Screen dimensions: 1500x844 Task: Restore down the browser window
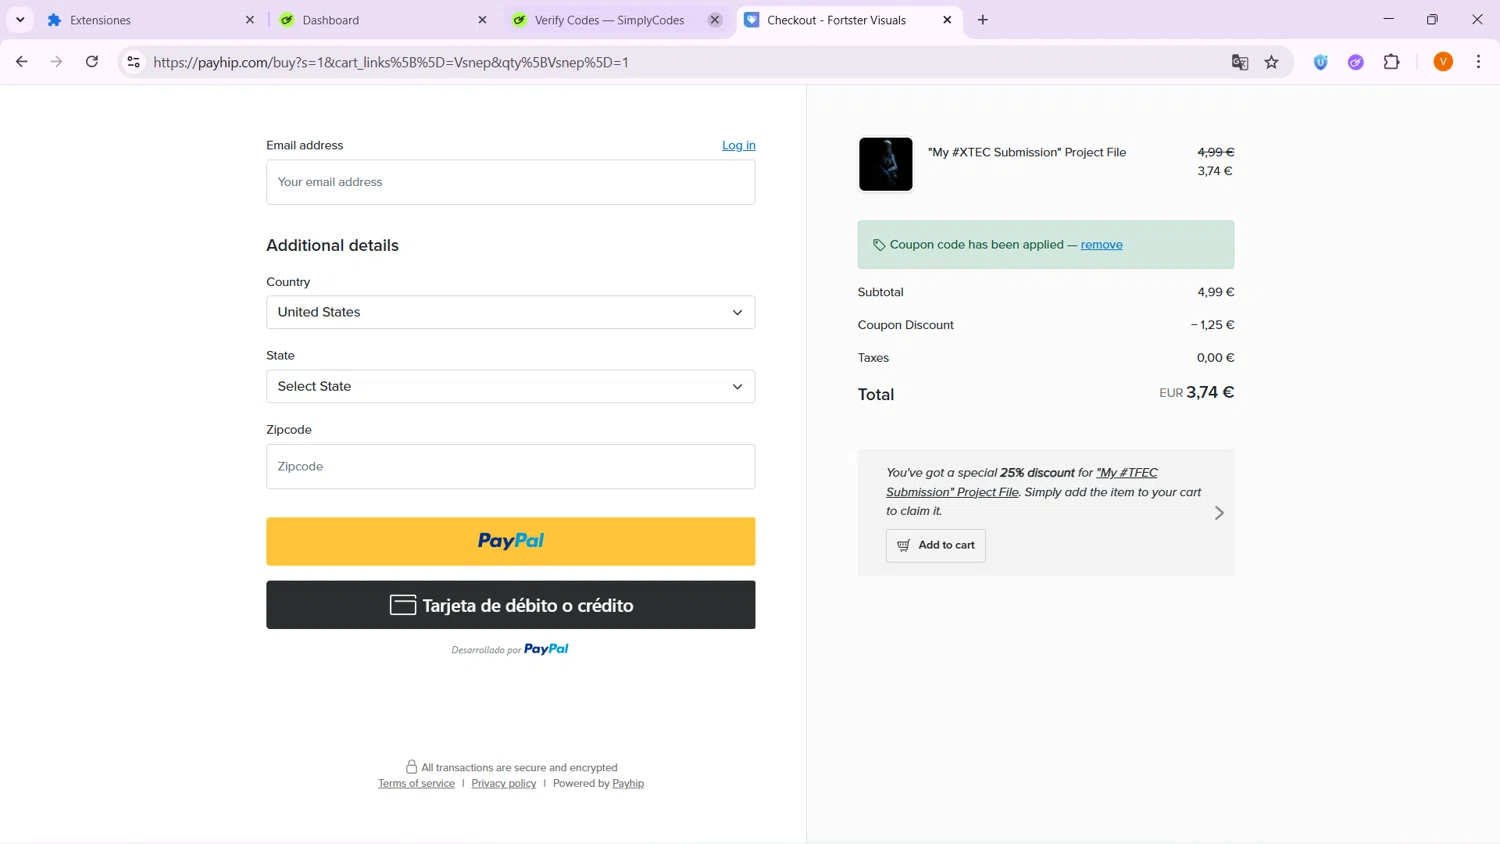click(x=1432, y=20)
